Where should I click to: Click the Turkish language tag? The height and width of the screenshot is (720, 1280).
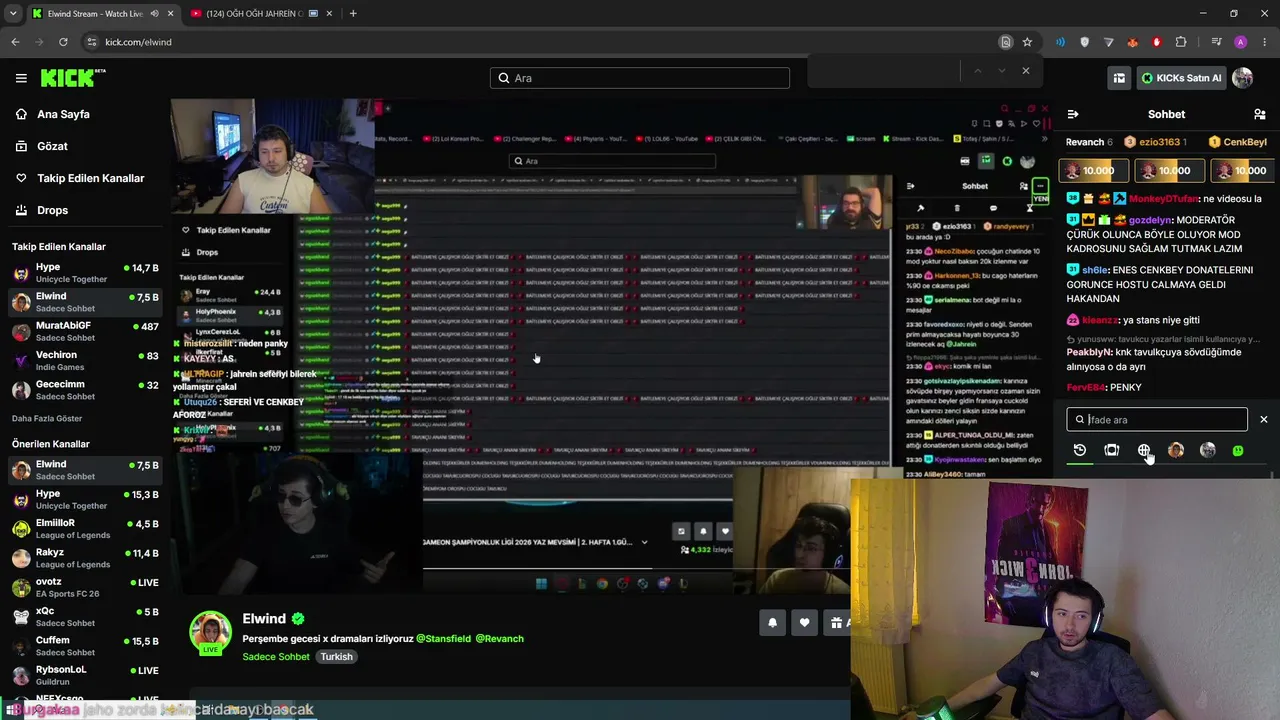click(x=336, y=657)
